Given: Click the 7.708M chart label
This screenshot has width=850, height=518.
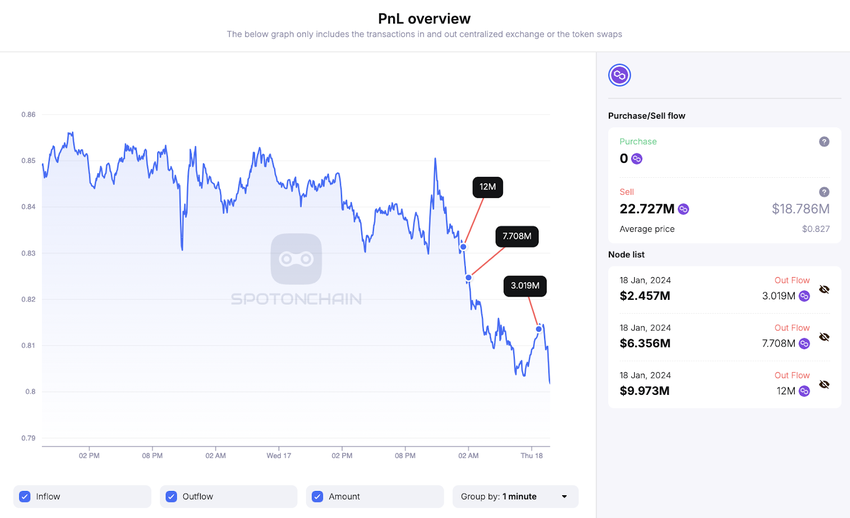Looking at the screenshot, I should click(518, 236).
